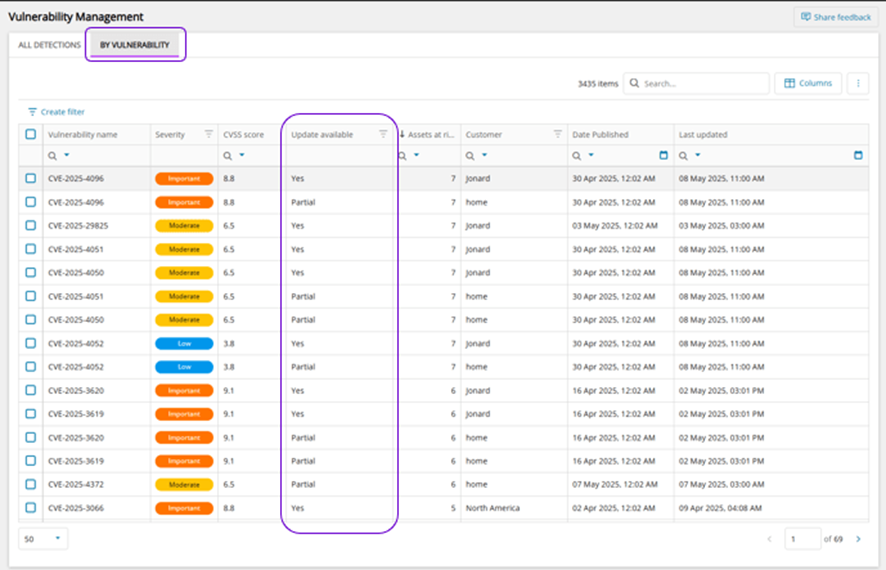Screen dimensions: 886x570
Task: Open the Date Published calendar picker
Action: pos(663,155)
